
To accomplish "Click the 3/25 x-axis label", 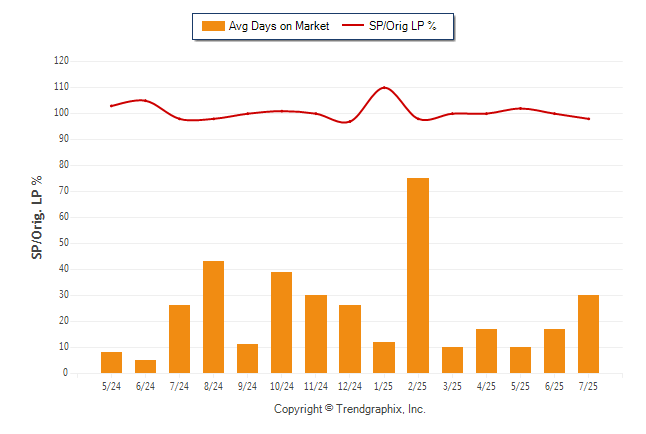I will coord(452,386).
